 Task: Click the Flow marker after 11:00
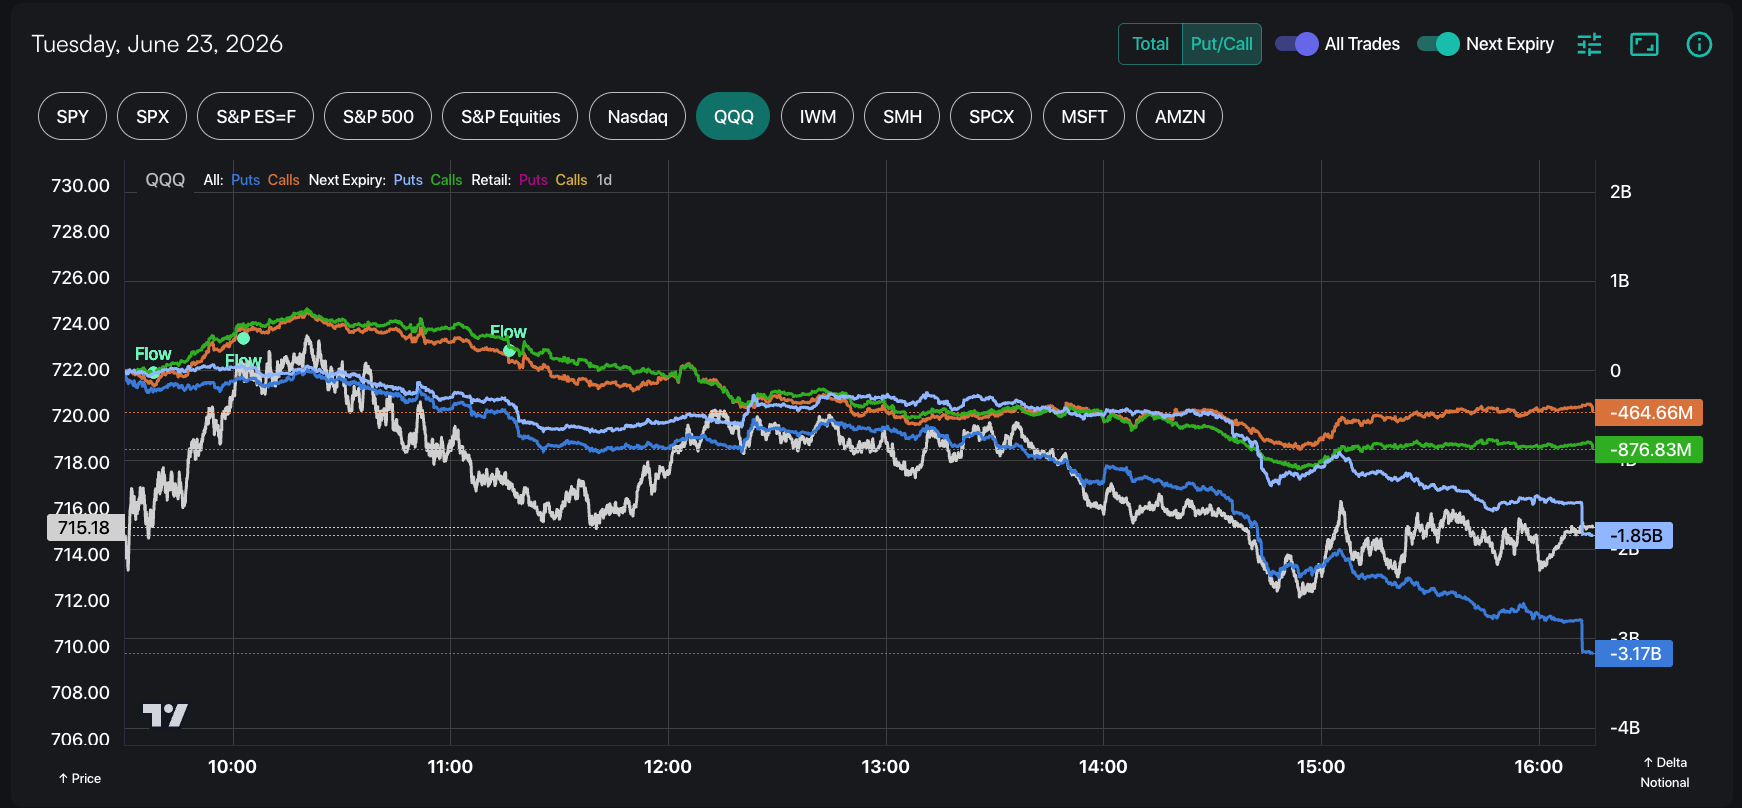[509, 350]
